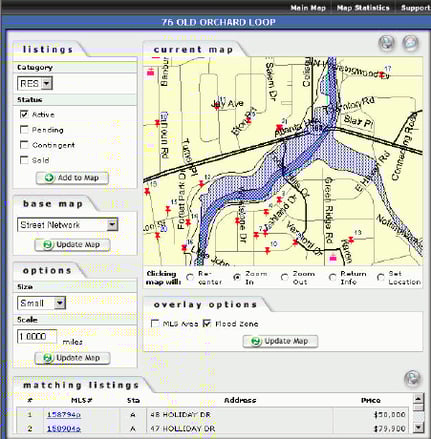Select map pin 13 near Raven road
This screenshot has height=439, width=431.
351,239
